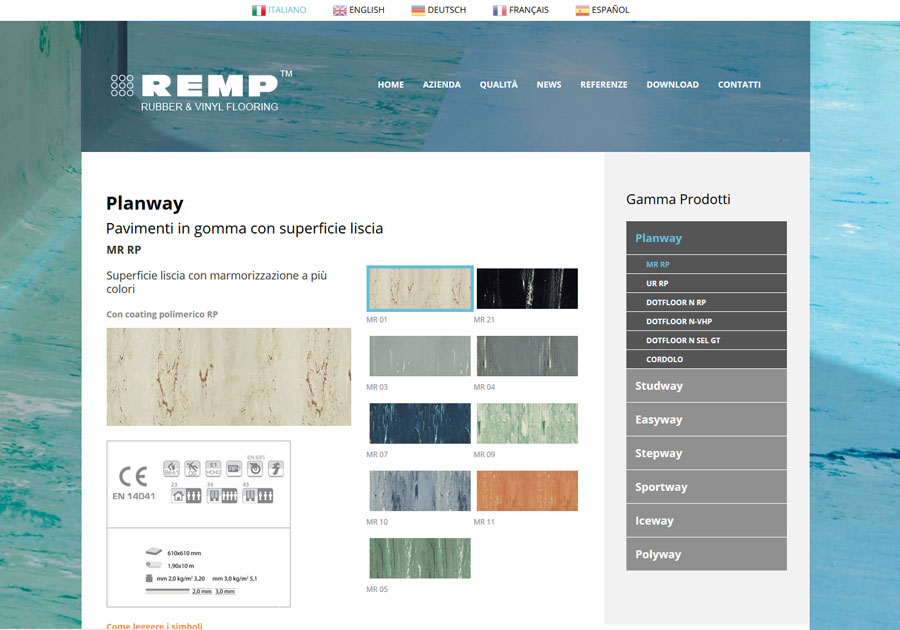Select DOTFLOOR N SEL GT in the submenu
The width and height of the screenshot is (900, 630).
[707, 340]
